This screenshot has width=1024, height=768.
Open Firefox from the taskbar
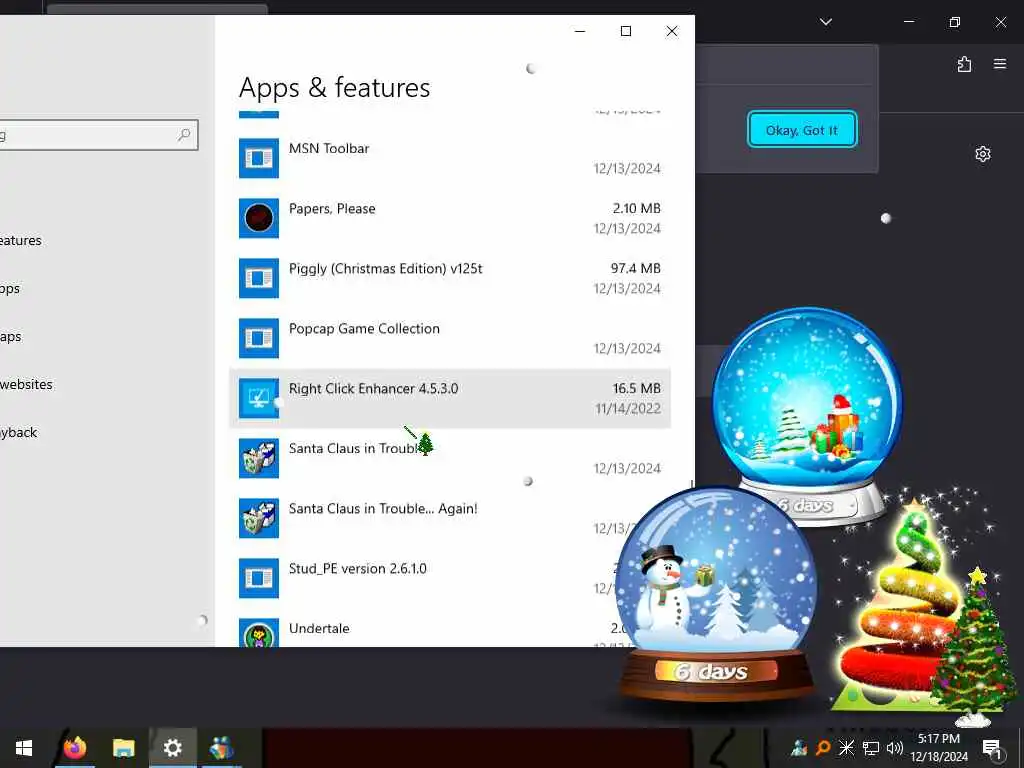(x=75, y=748)
